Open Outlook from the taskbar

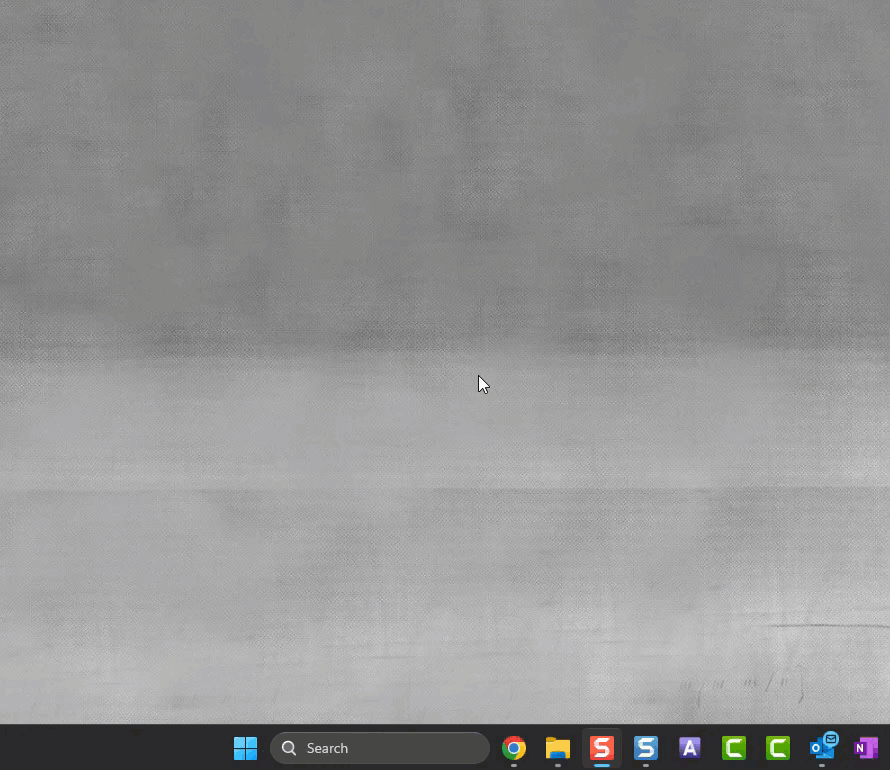point(822,748)
